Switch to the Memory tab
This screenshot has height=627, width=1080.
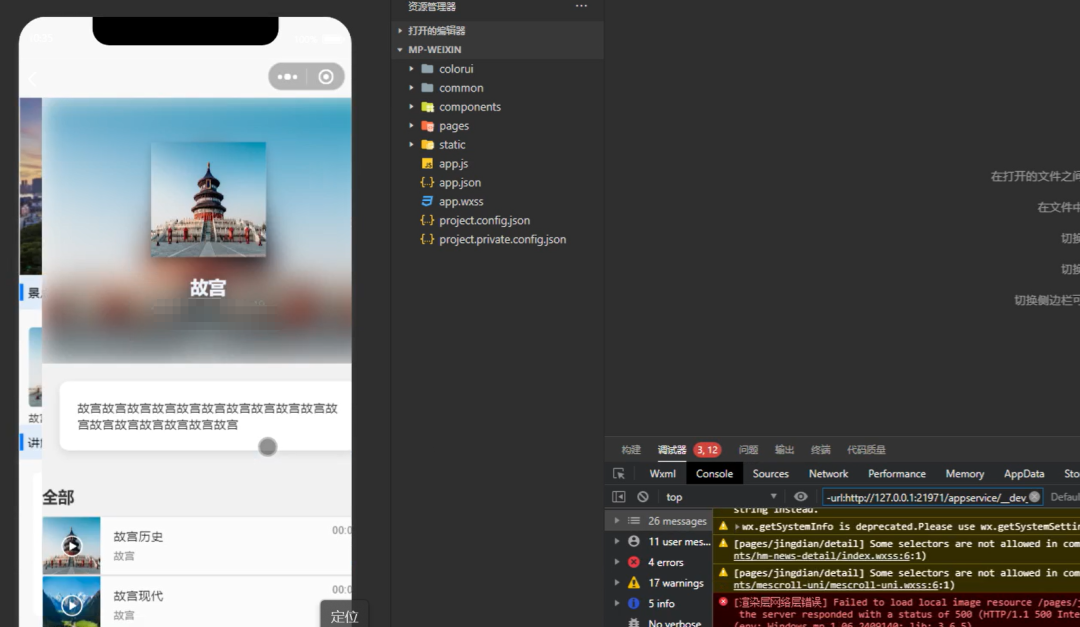[x=964, y=473]
